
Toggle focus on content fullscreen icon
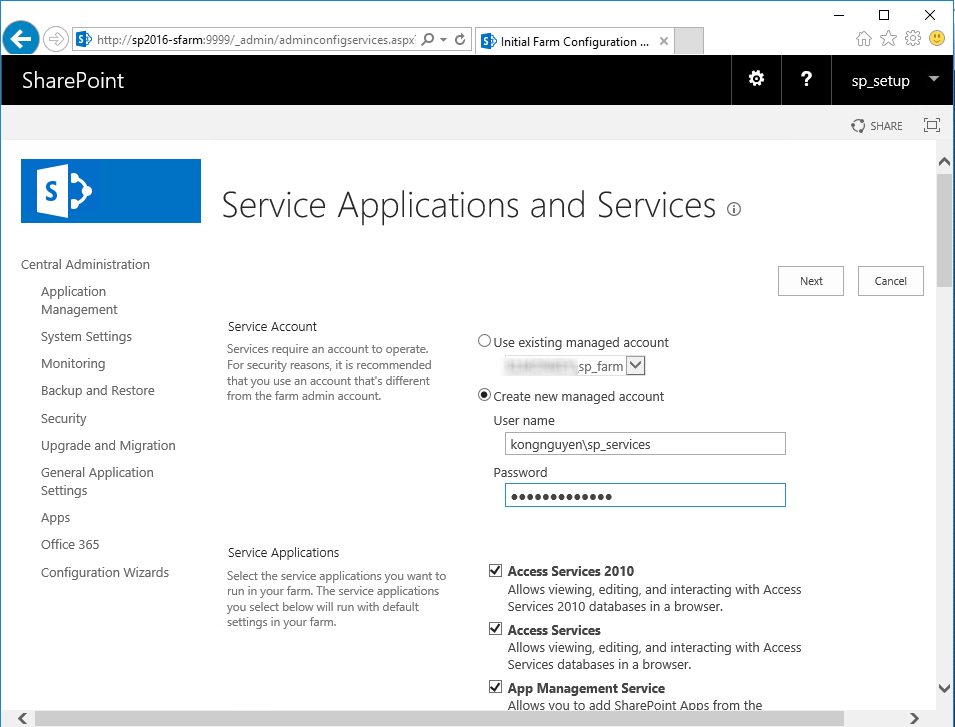[x=932, y=125]
